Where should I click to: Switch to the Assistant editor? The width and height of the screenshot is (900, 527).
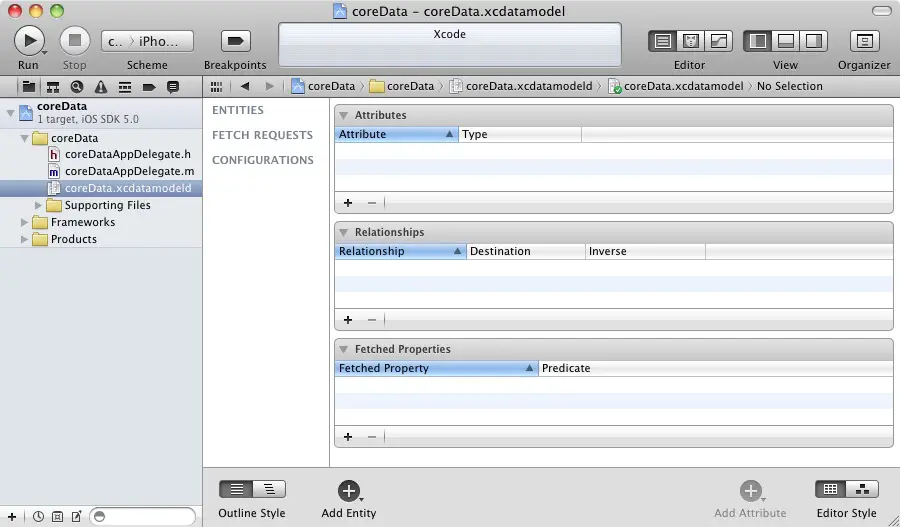[690, 41]
